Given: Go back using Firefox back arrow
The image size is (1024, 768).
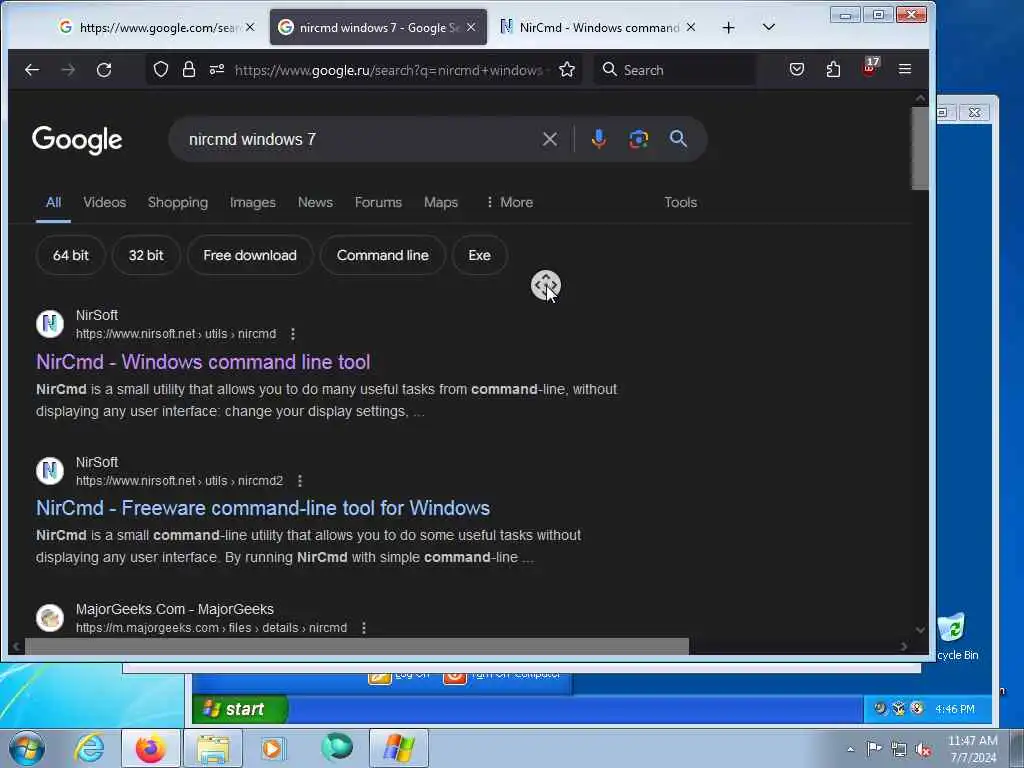Looking at the screenshot, I should pyautogui.click(x=31, y=70).
